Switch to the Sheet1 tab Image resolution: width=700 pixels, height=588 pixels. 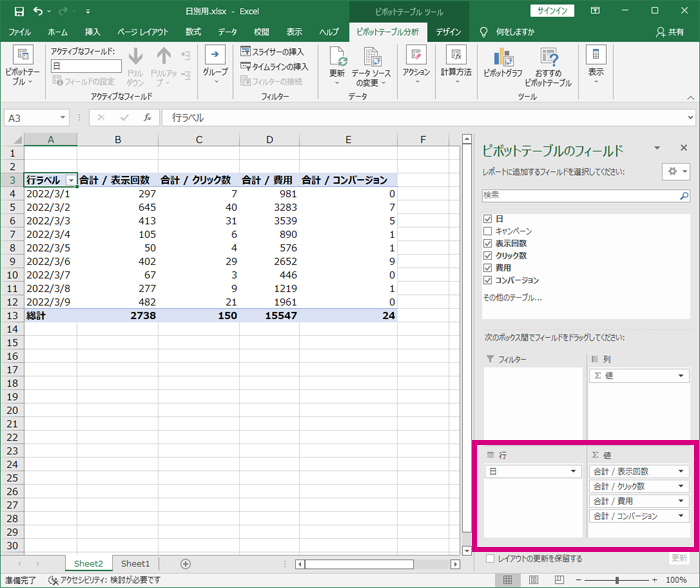135,564
